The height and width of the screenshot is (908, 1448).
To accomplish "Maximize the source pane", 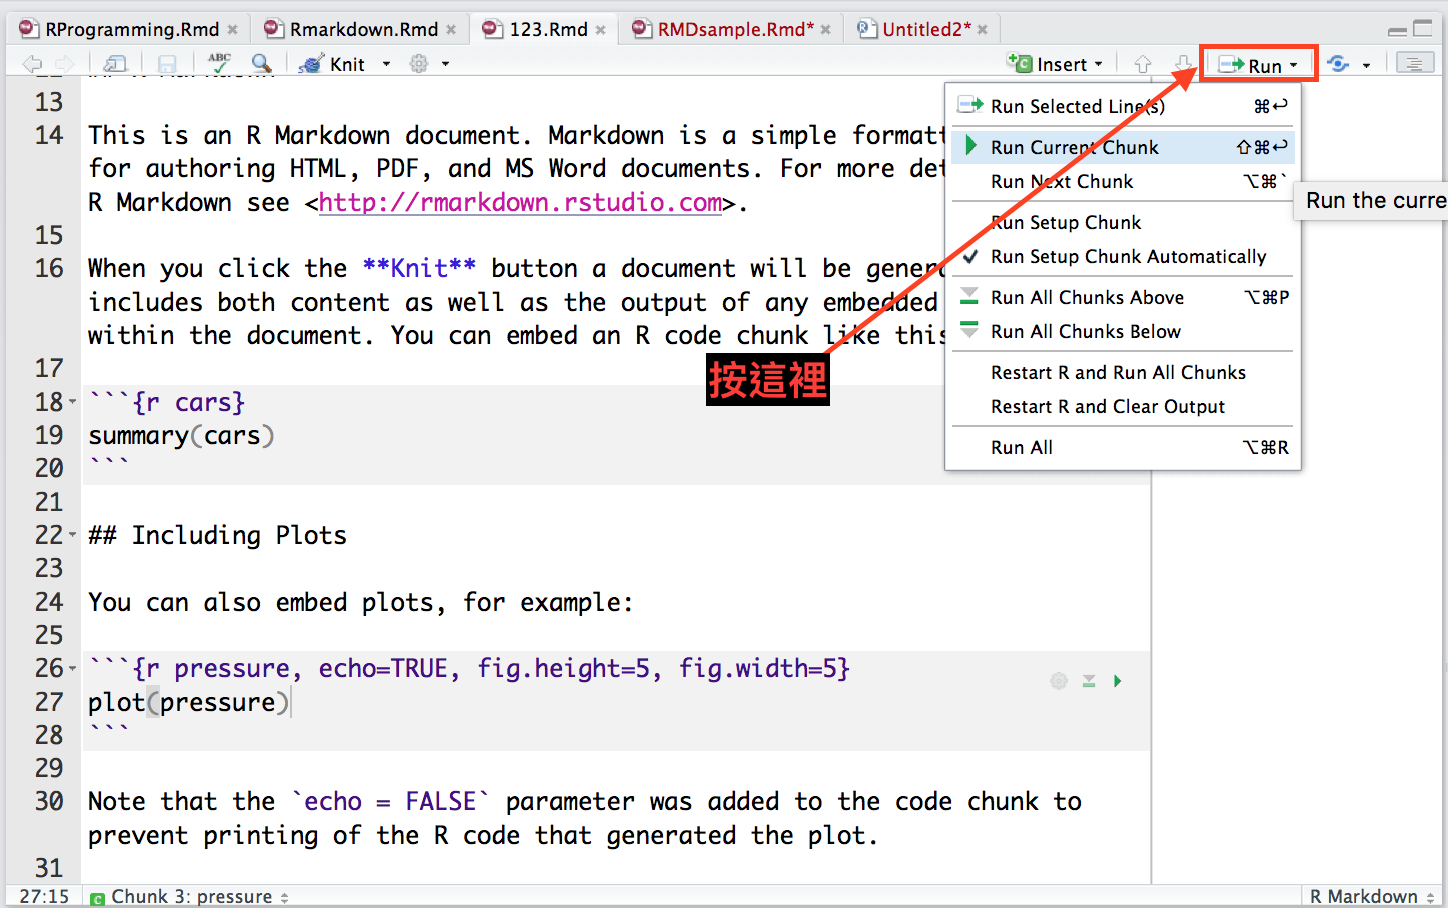I will tap(1423, 29).
